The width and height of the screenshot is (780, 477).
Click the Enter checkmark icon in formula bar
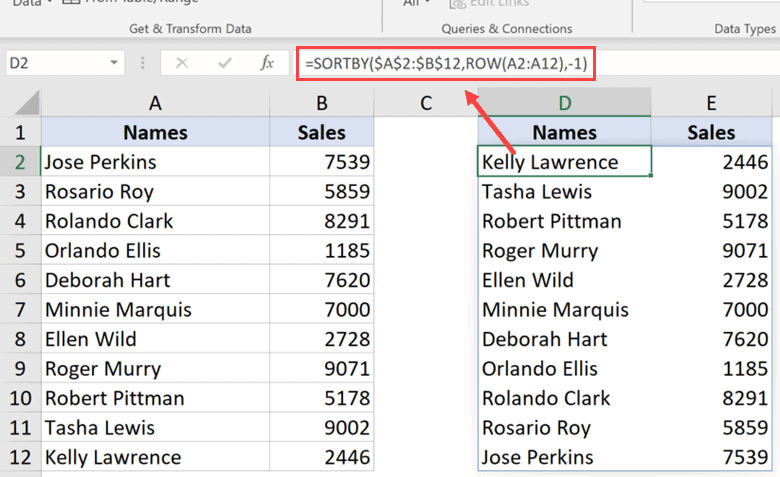coord(224,63)
